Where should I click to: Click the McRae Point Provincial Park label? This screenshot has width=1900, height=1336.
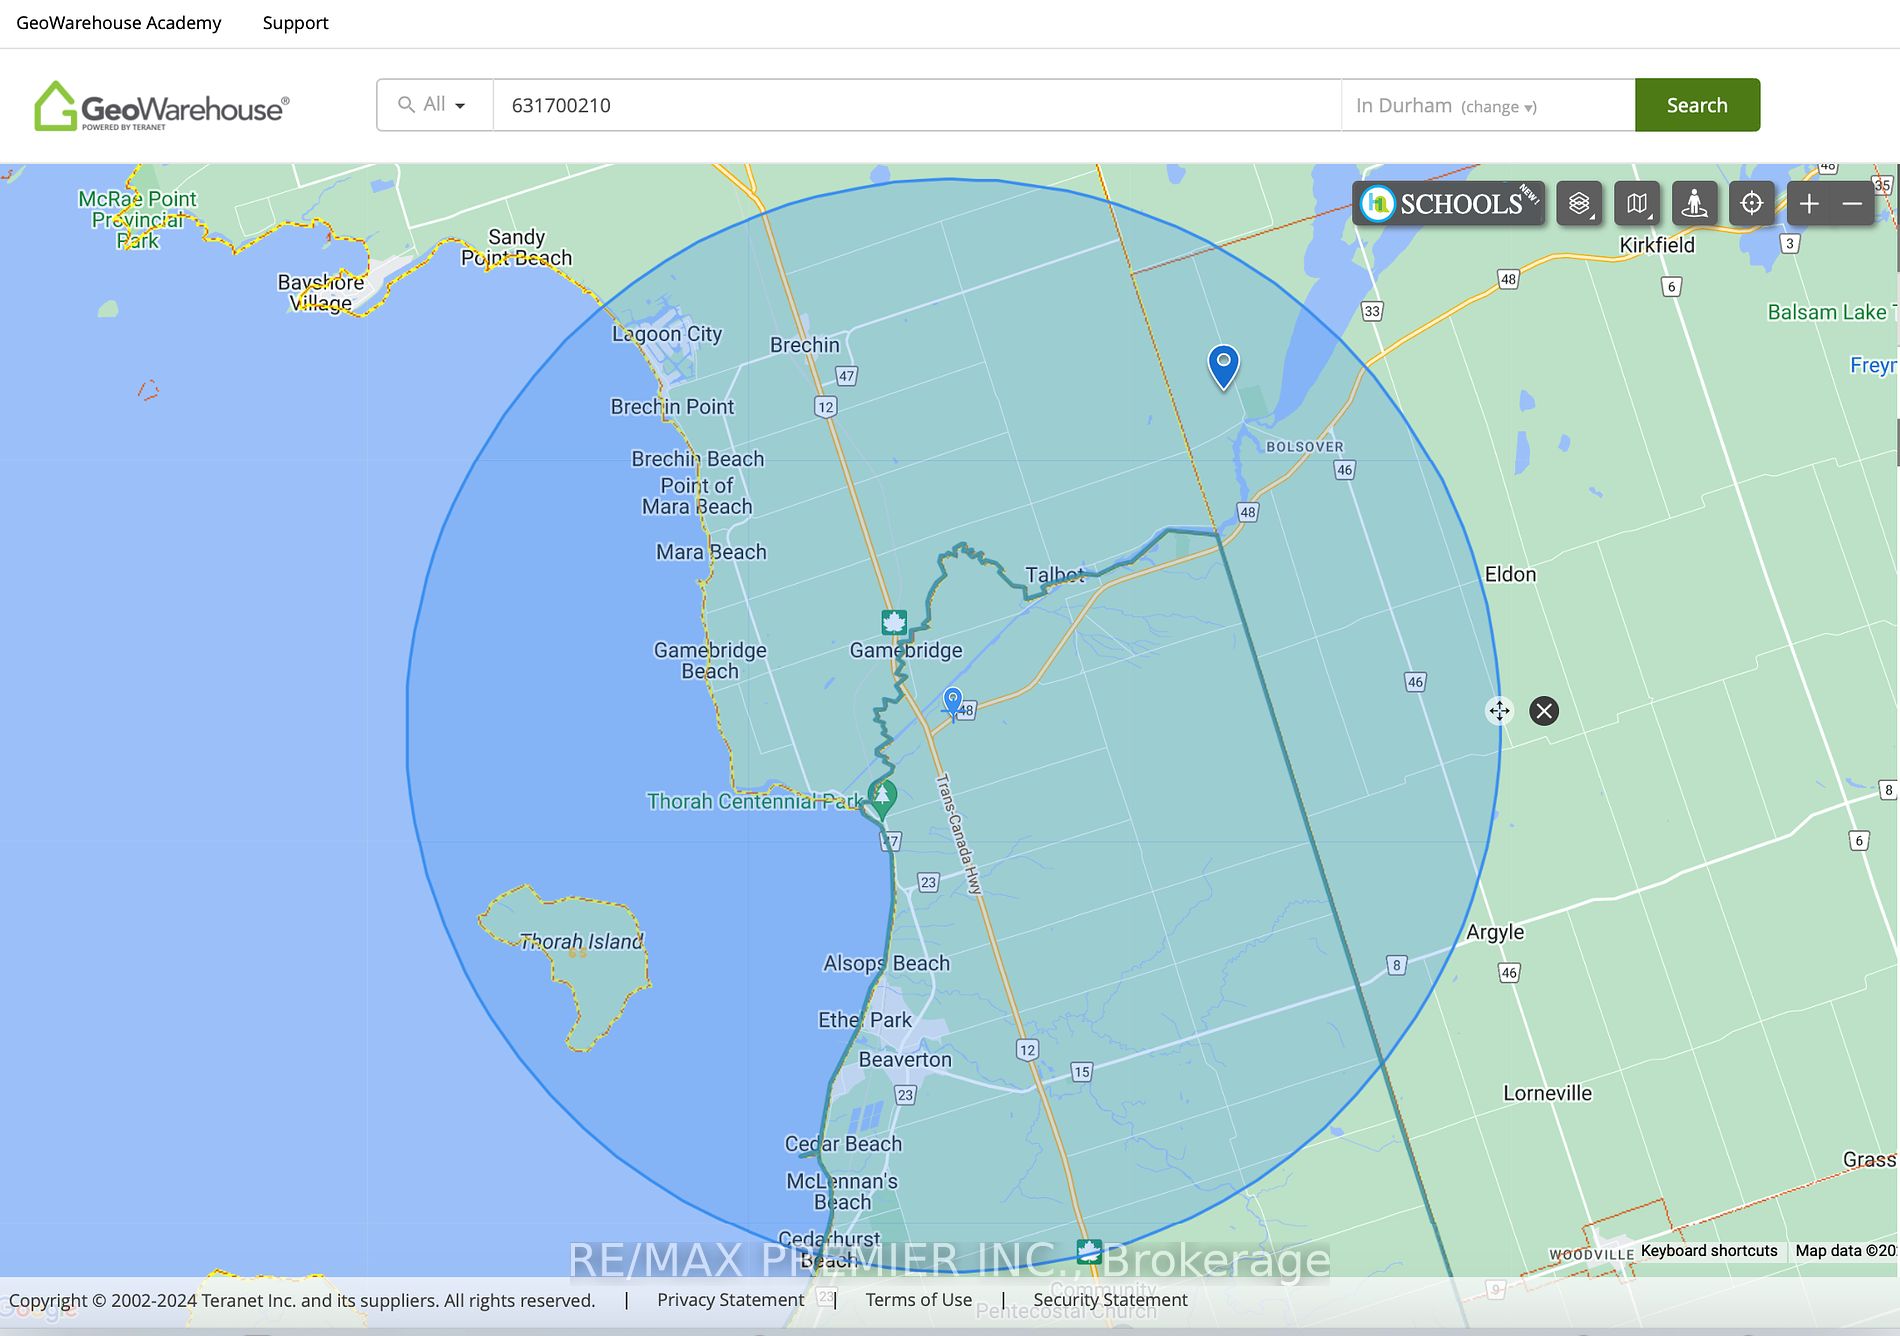[x=138, y=220]
